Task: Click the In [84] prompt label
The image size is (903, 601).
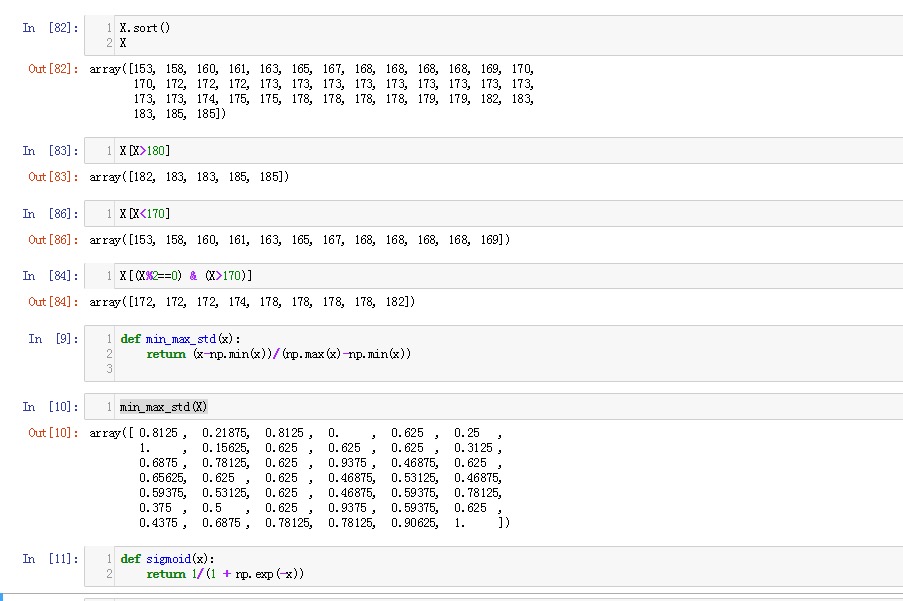Action: [50, 276]
